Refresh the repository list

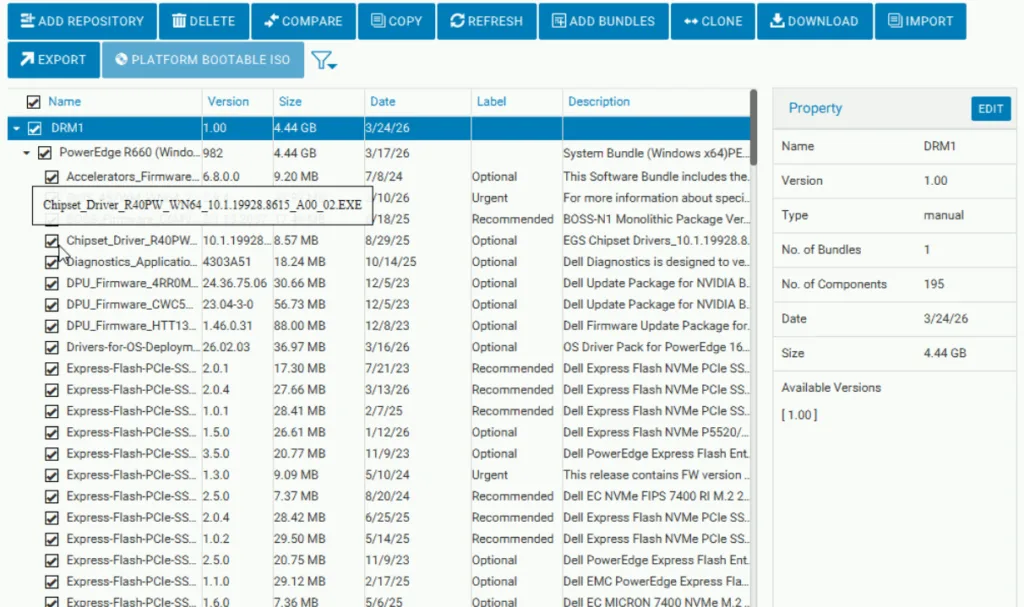click(x=486, y=21)
